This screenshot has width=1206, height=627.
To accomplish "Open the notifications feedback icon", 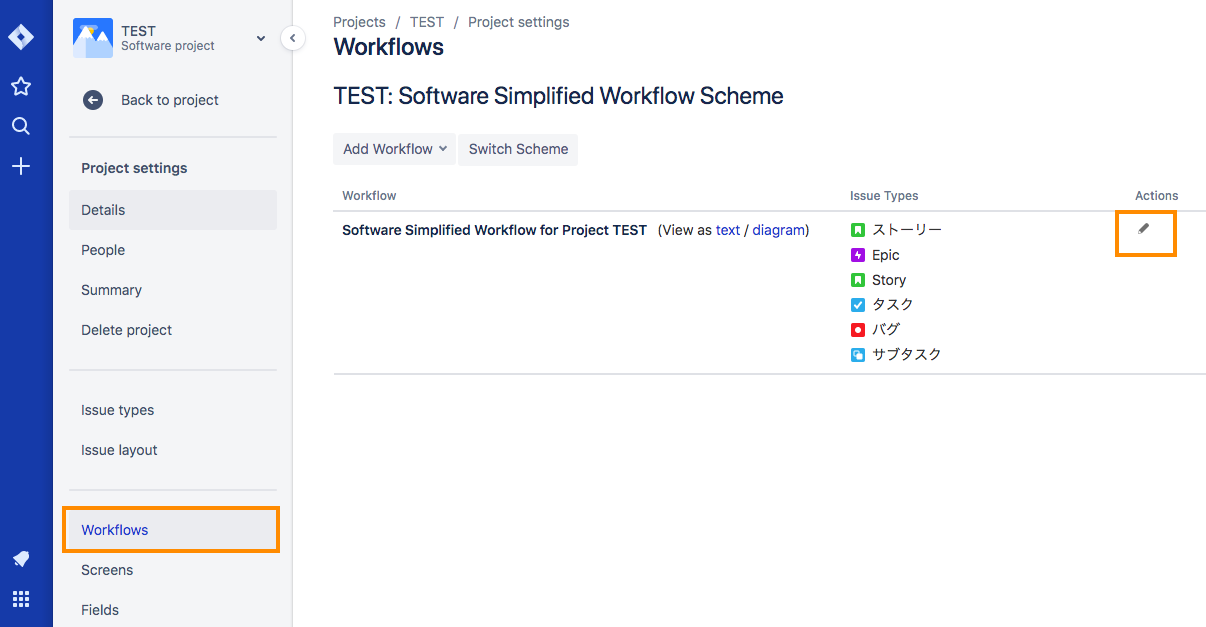I will pos(21,559).
